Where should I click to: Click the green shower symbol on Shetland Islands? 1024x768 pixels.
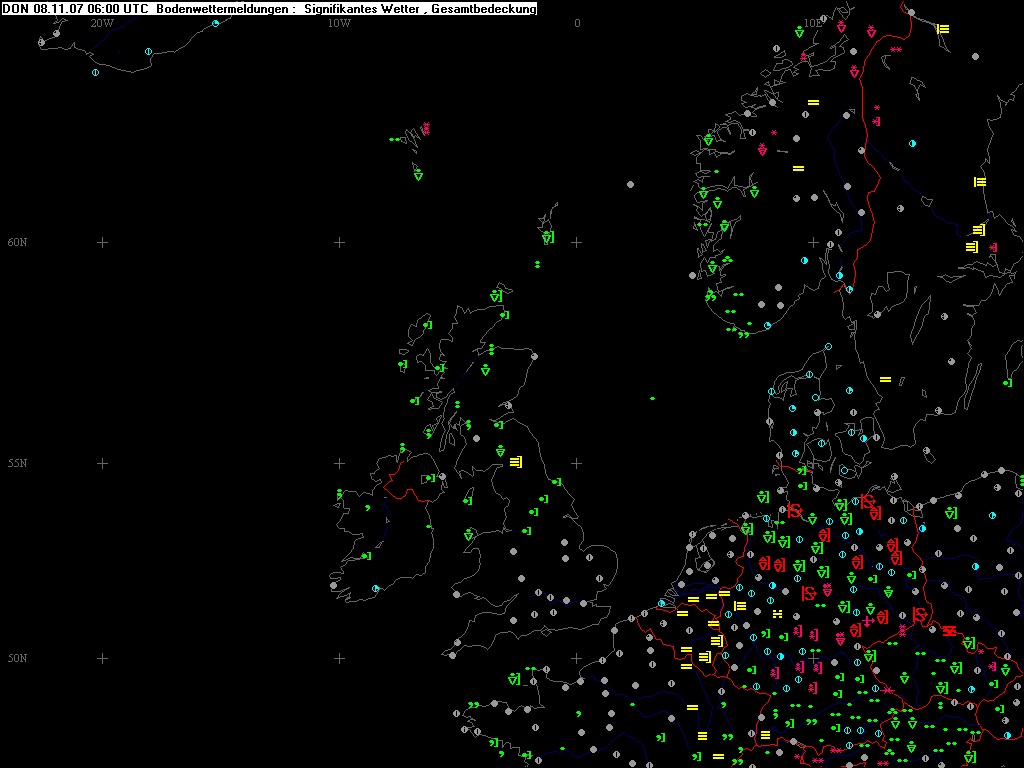coord(547,238)
